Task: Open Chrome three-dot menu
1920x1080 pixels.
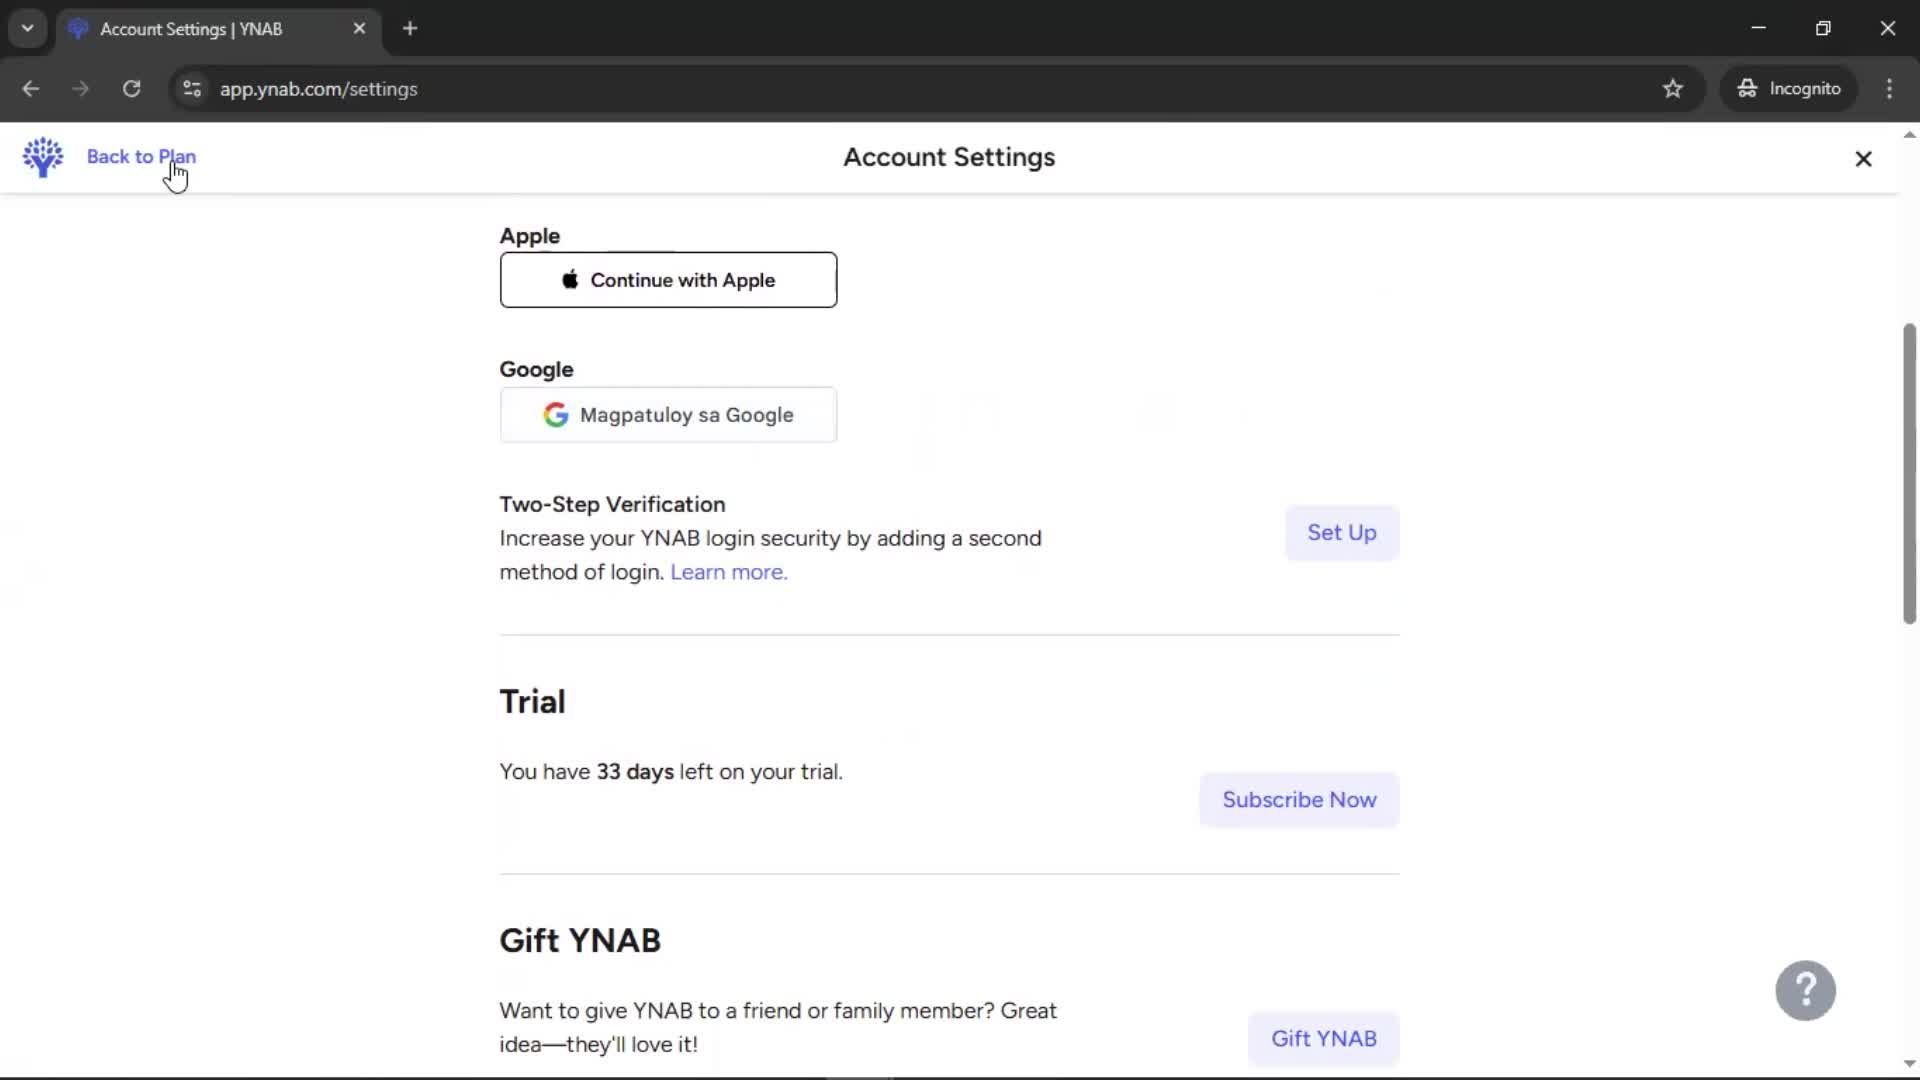Action: click(x=1889, y=89)
